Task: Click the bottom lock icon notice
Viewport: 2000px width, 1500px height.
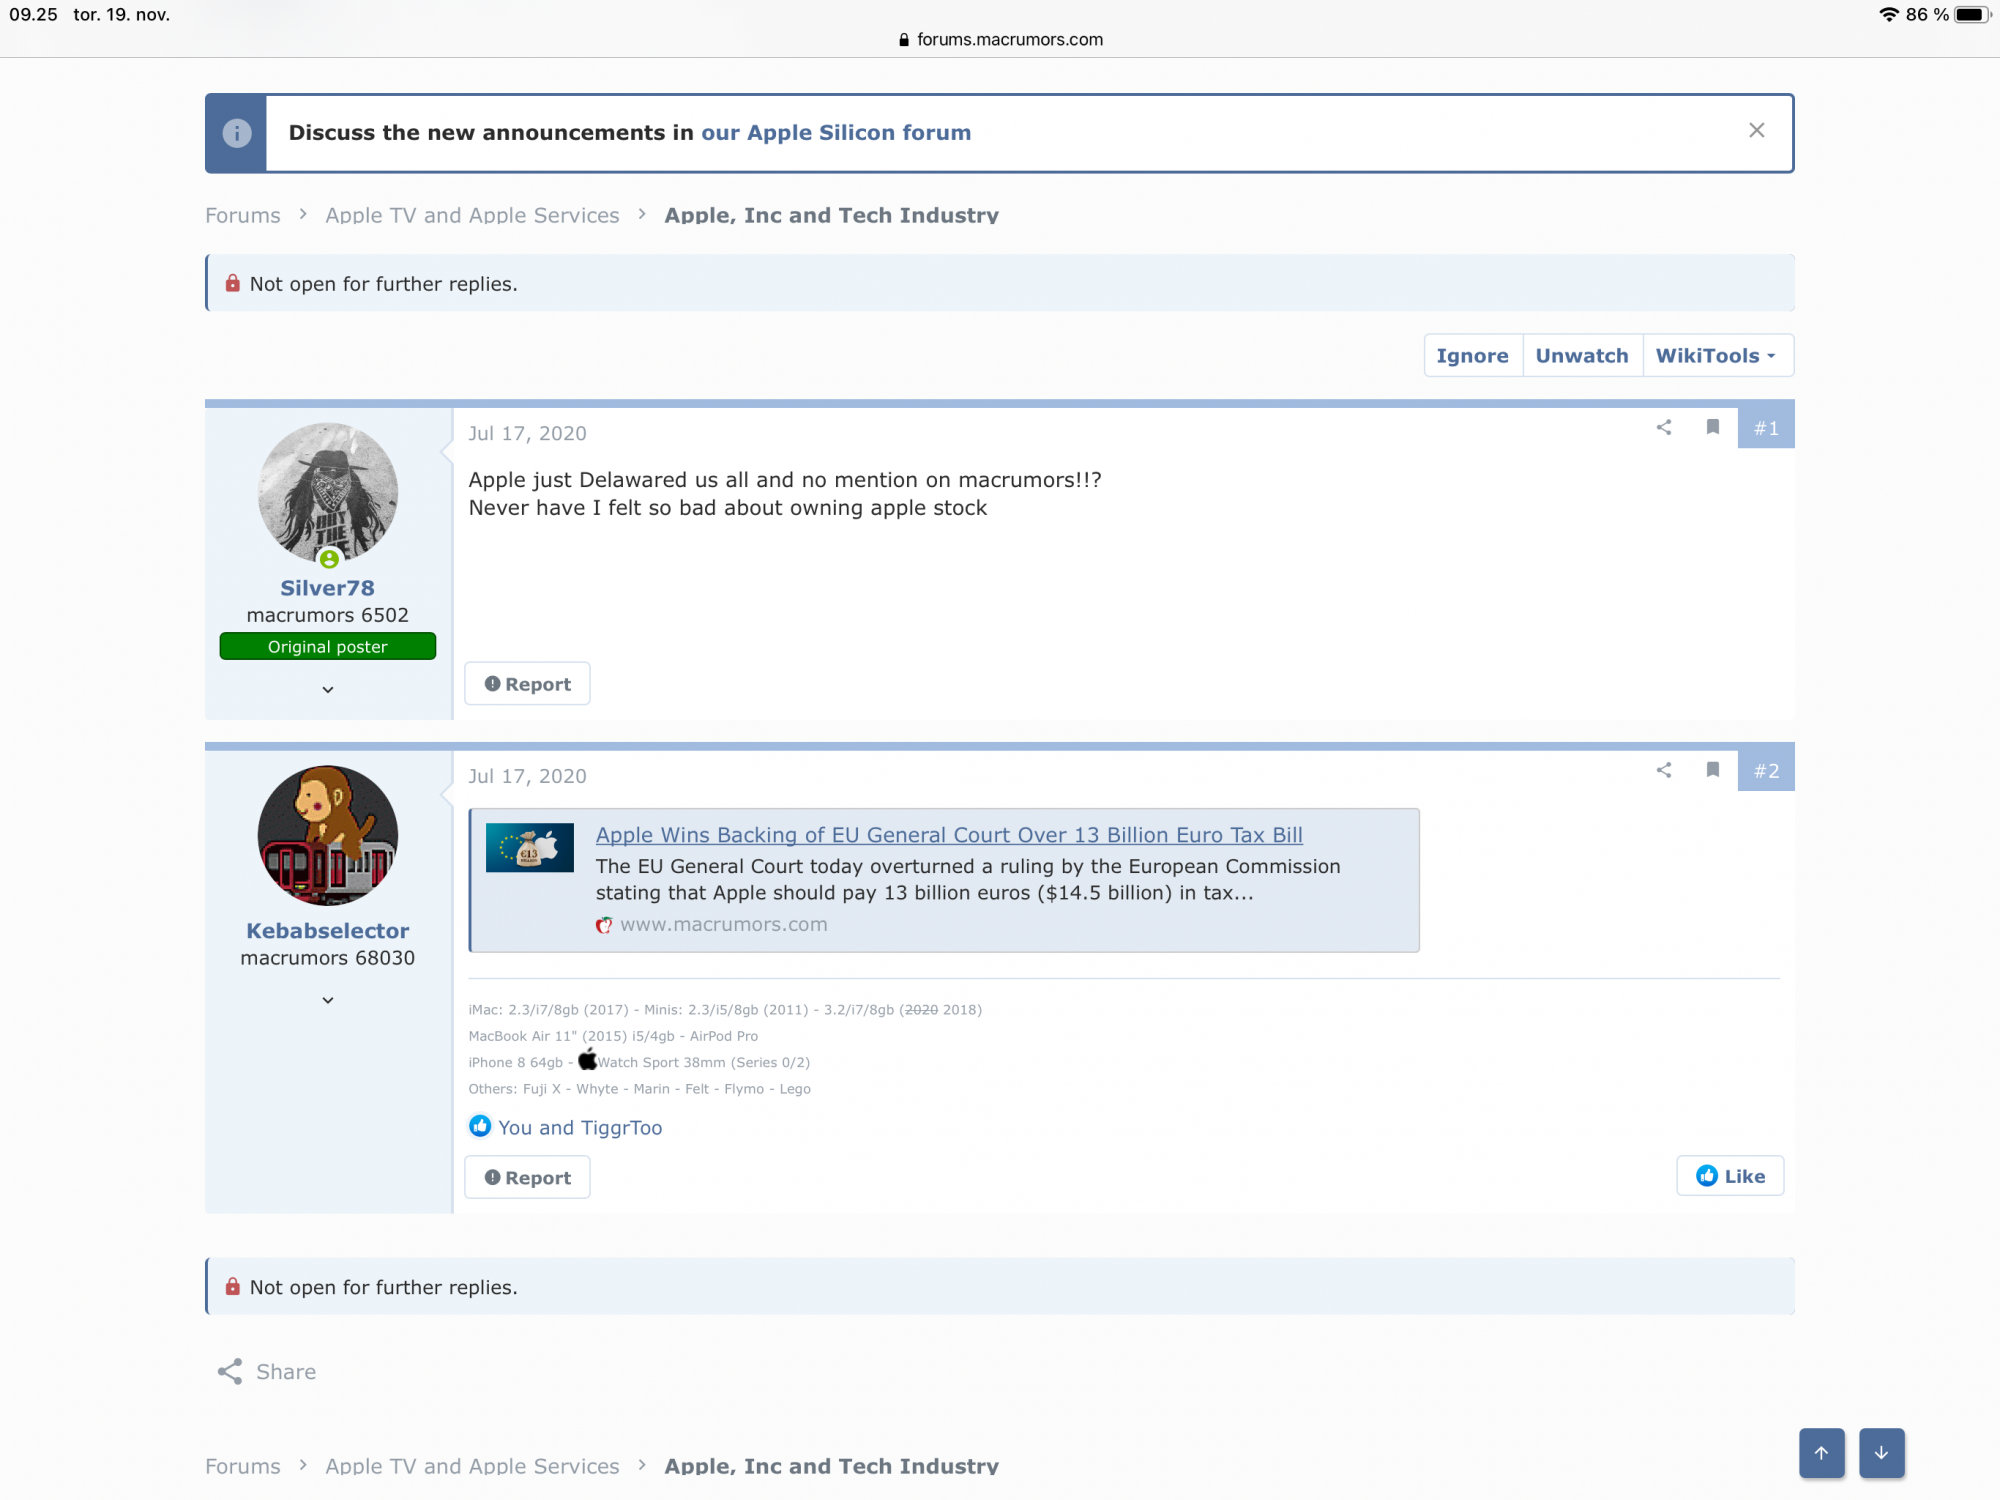Action: 232,1287
